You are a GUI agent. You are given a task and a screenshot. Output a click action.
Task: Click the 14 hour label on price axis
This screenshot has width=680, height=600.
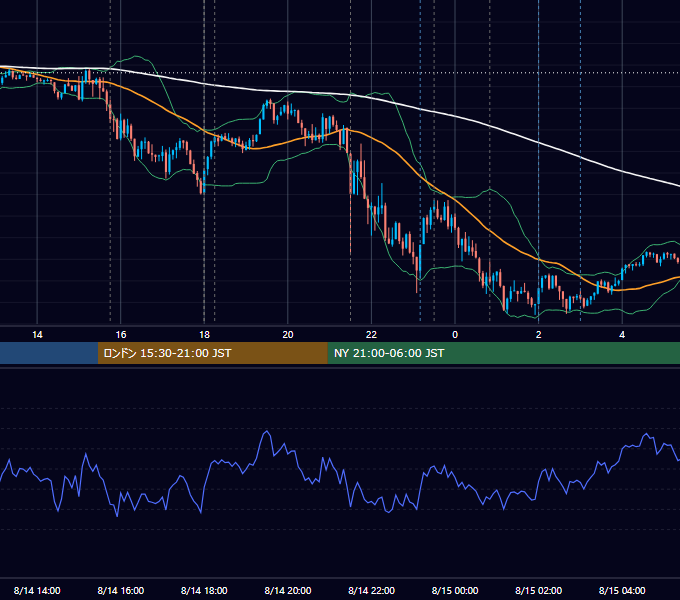point(37,335)
